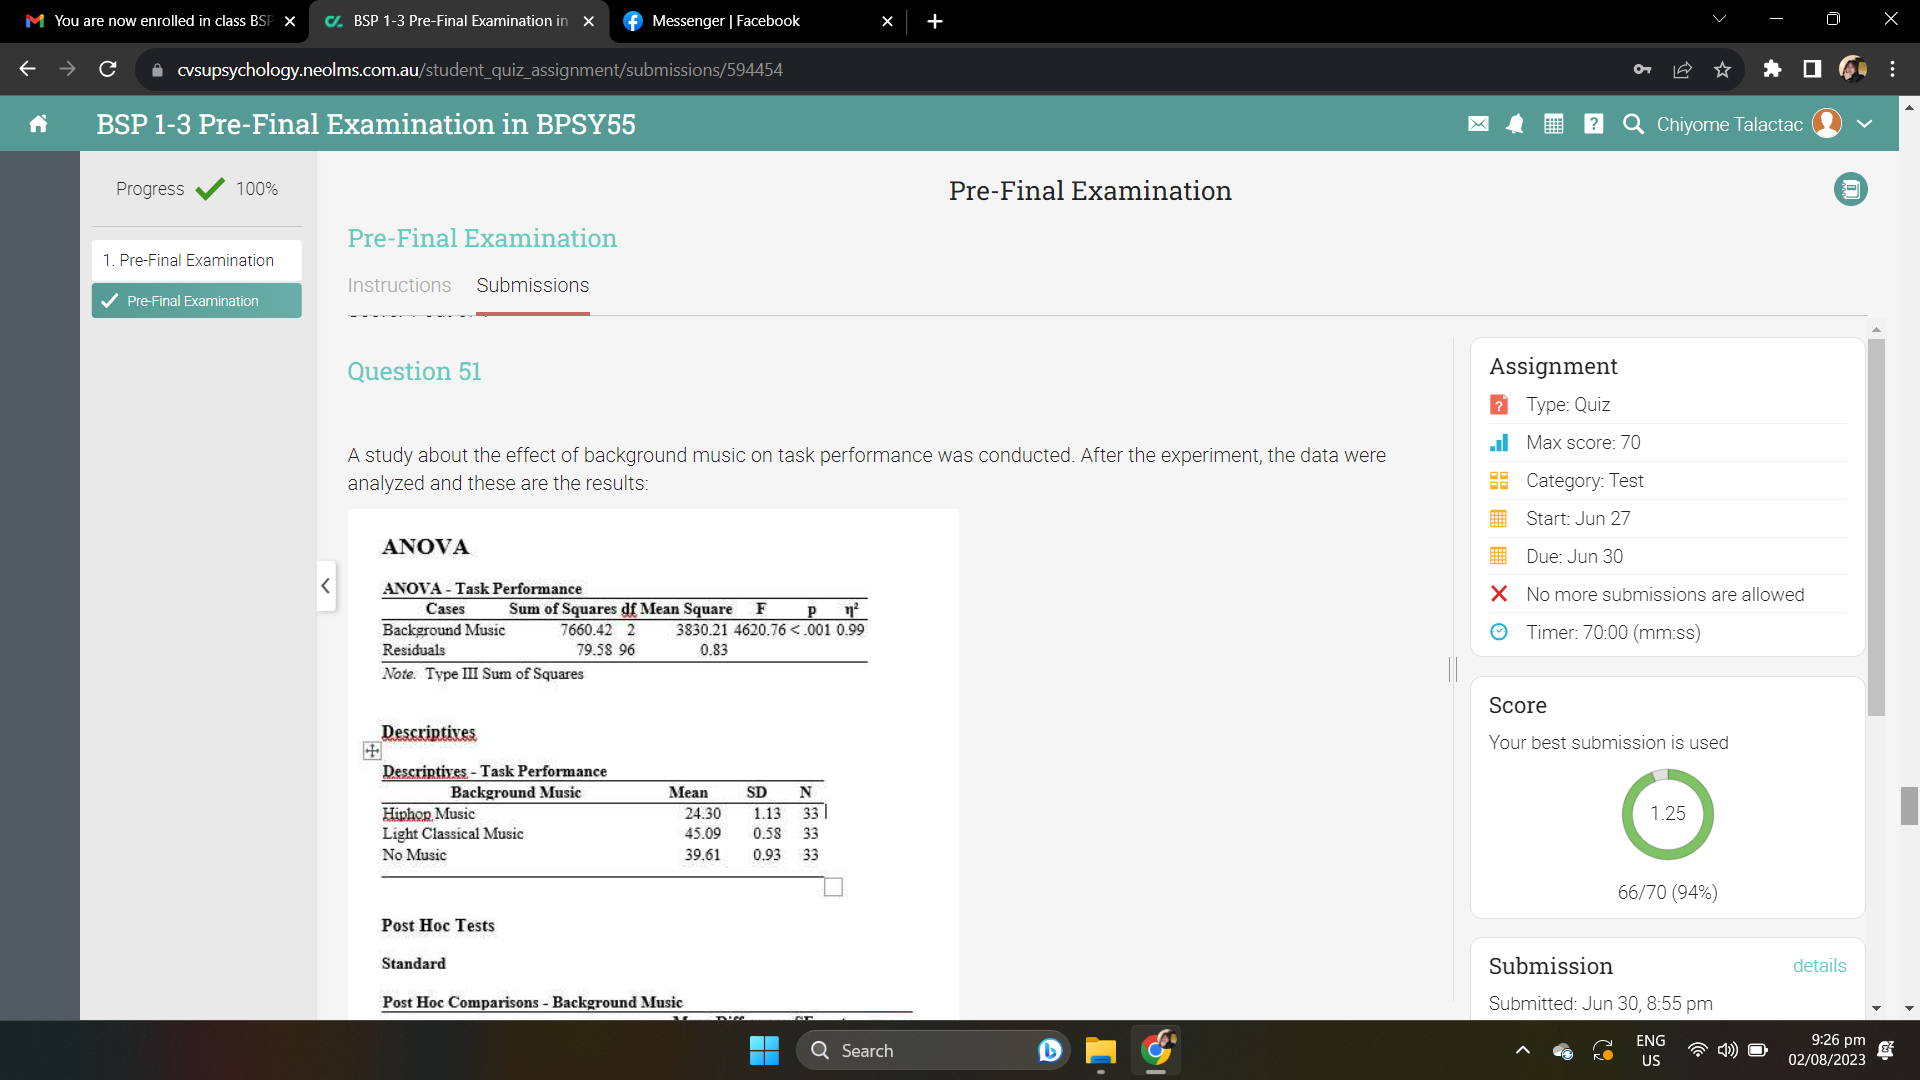Select the Submissions tab
The width and height of the screenshot is (1920, 1080).
point(532,285)
